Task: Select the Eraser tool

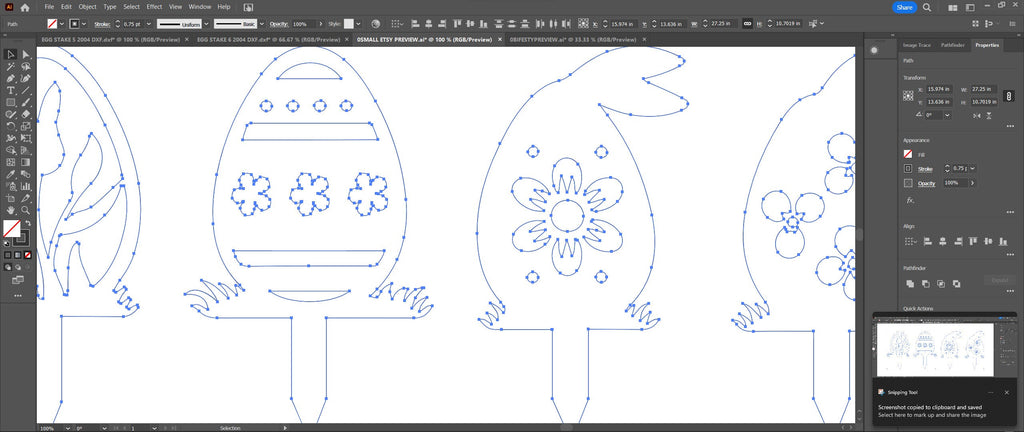Action: (x=26, y=114)
